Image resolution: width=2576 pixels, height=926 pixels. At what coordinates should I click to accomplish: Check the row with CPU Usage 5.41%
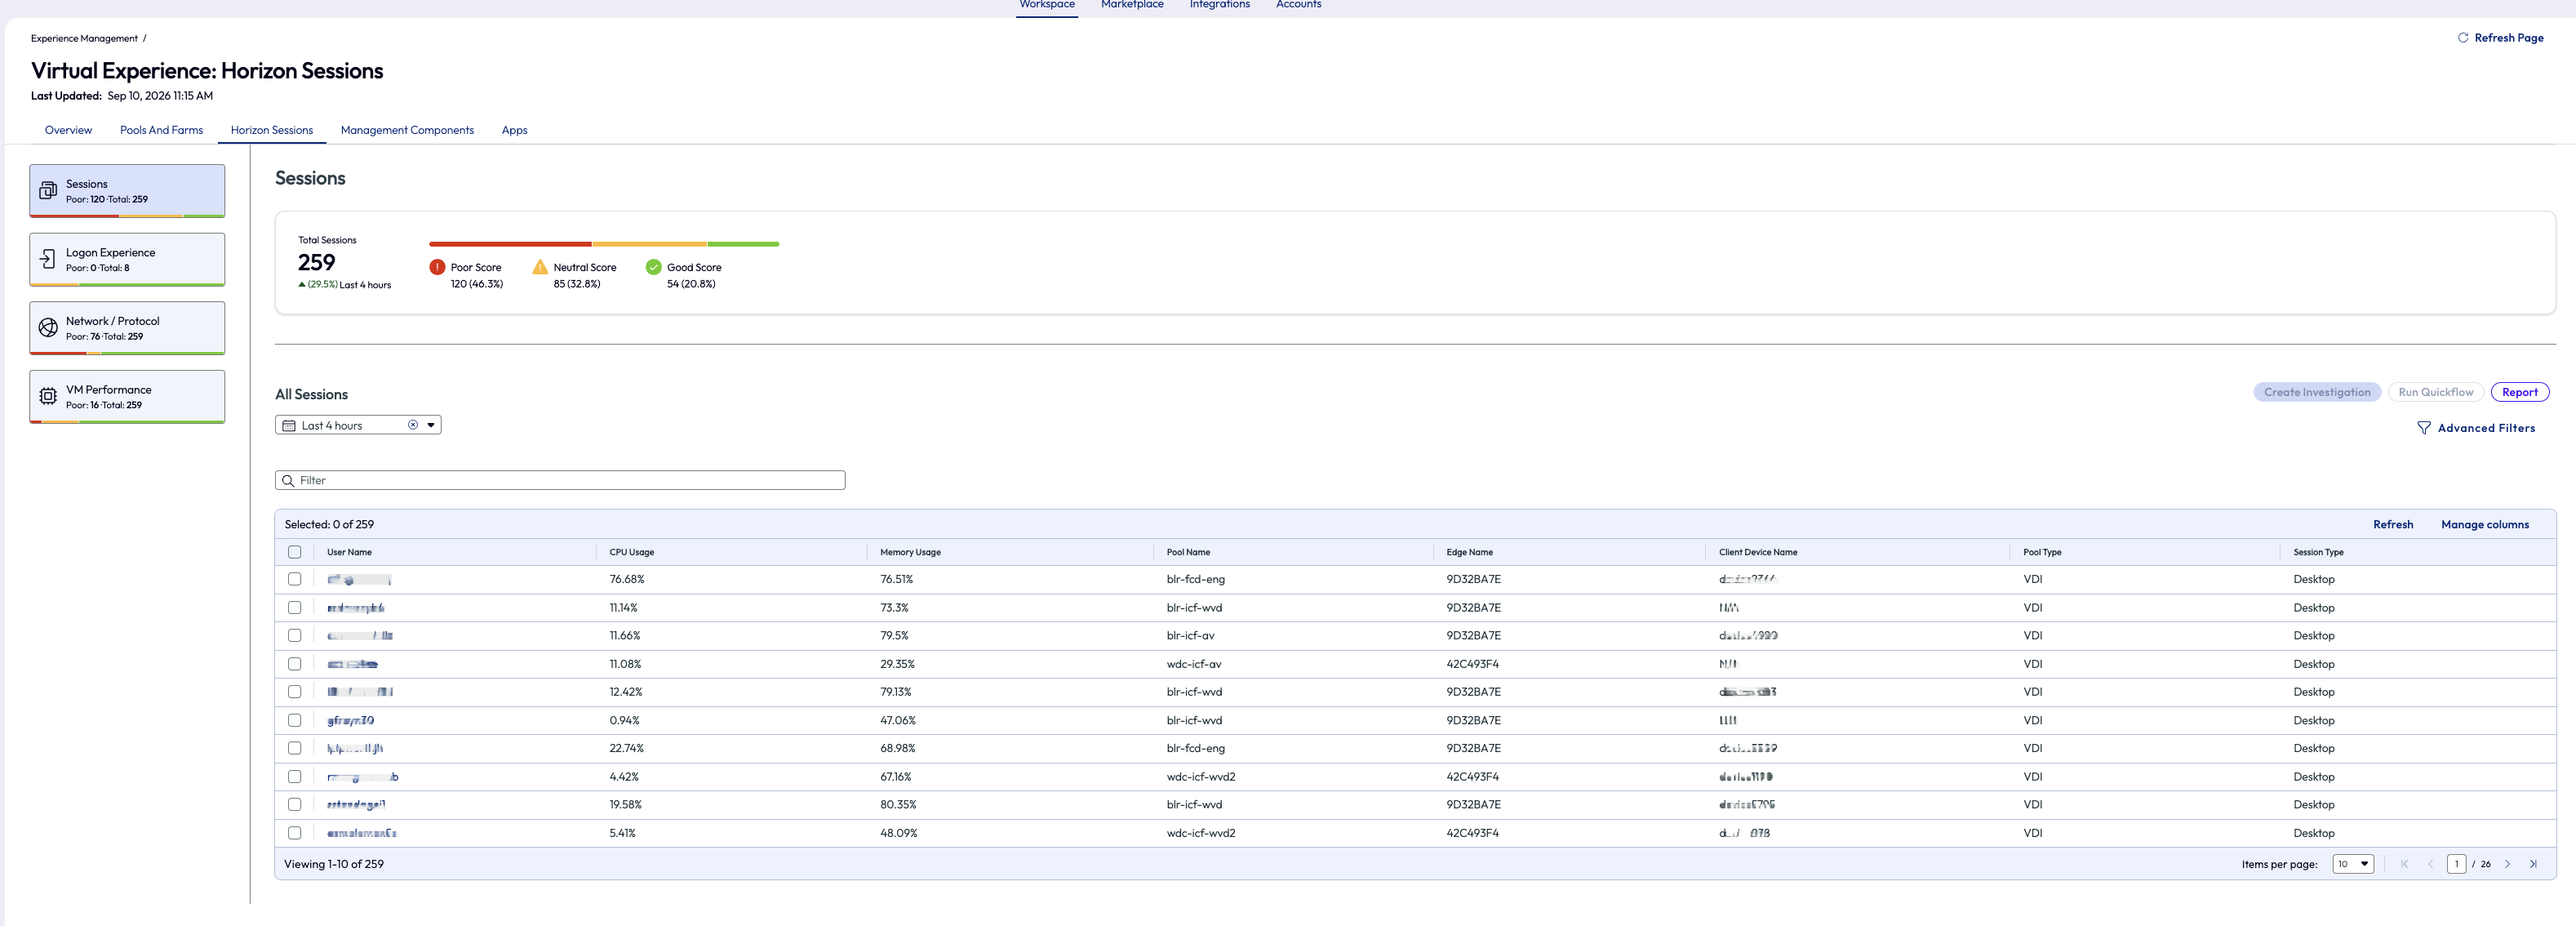pyautogui.click(x=294, y=833)
